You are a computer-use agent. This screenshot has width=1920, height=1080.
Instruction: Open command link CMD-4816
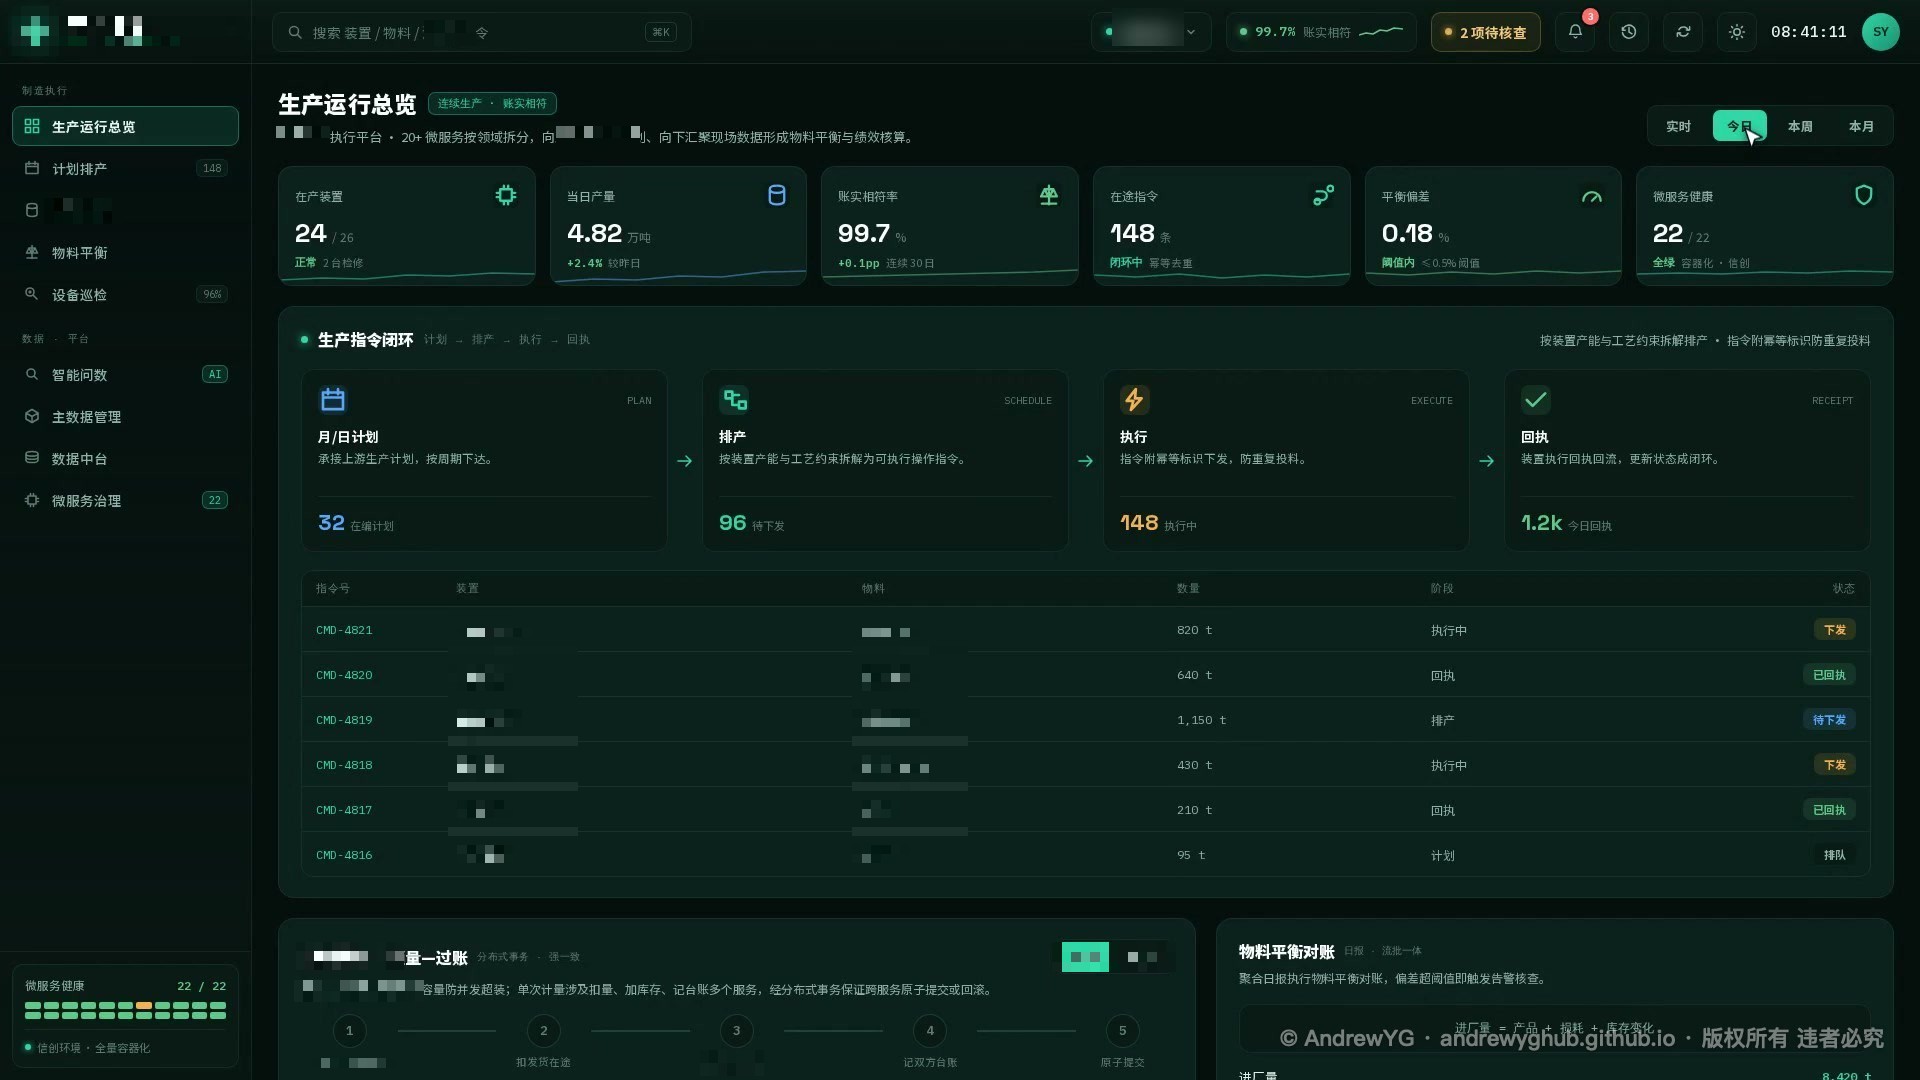pyautogui.click(x=344, y=855)
